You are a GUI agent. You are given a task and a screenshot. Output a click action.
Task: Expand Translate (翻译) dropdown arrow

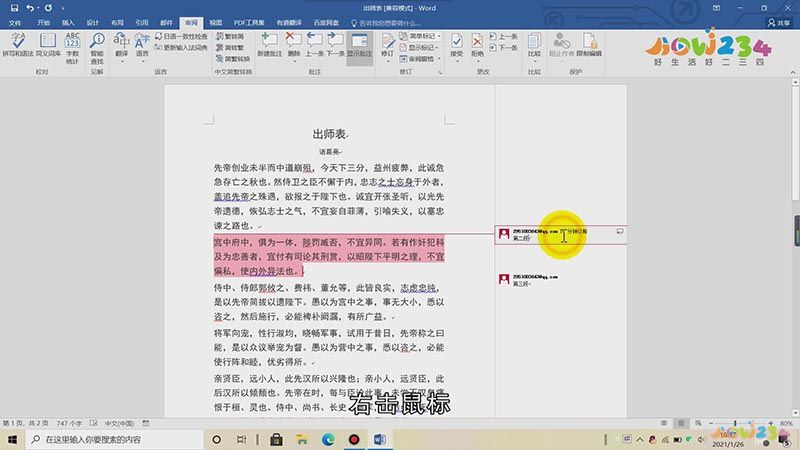122,61
